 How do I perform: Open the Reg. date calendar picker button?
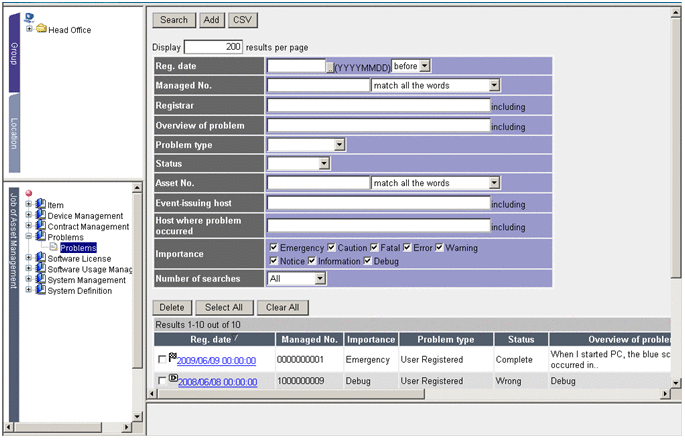pyautogui.click(x=329, y=66)
